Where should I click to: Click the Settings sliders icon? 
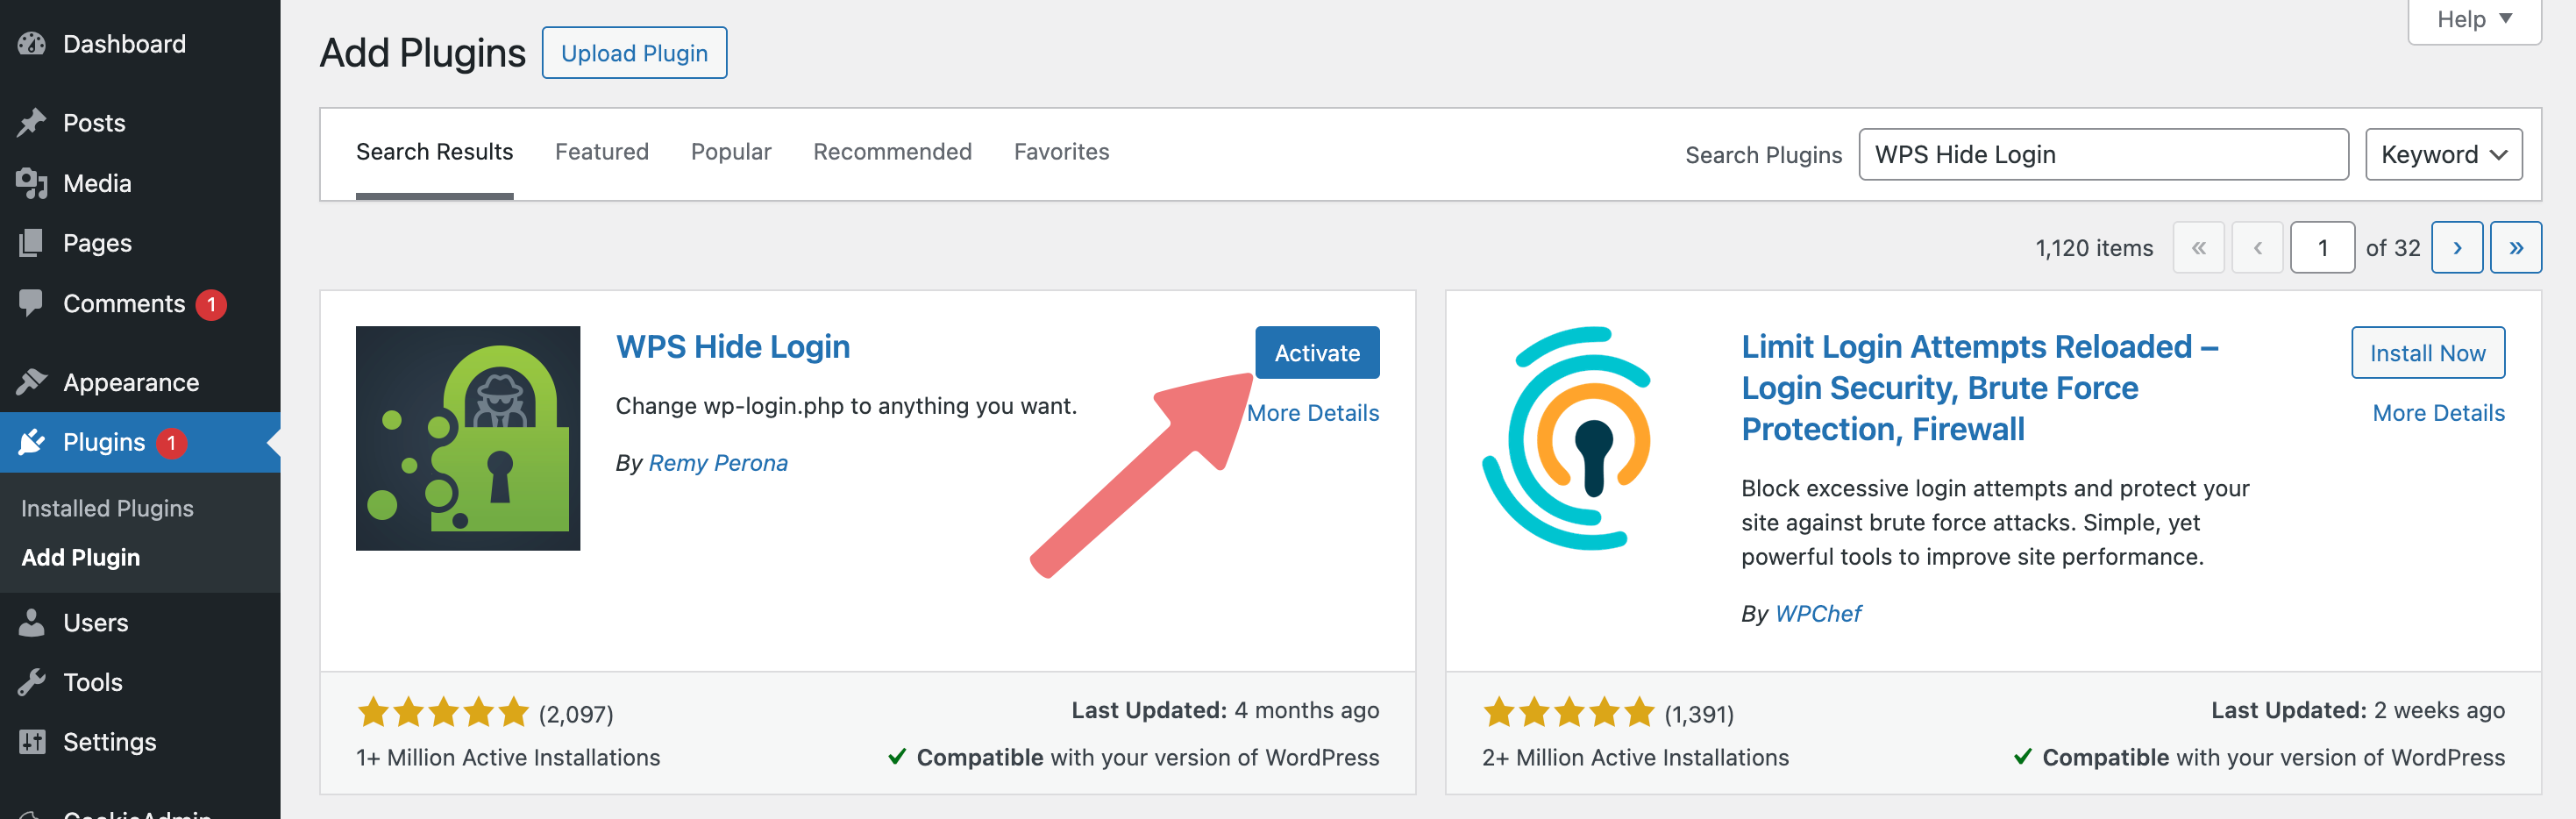32,741
